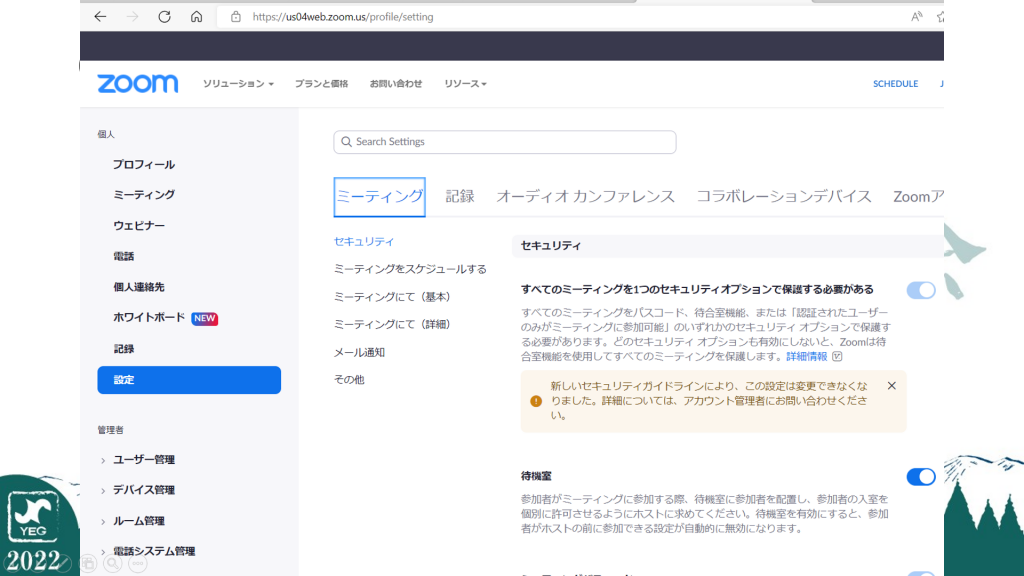Open ホワイトボード in the sidebar

149,317
